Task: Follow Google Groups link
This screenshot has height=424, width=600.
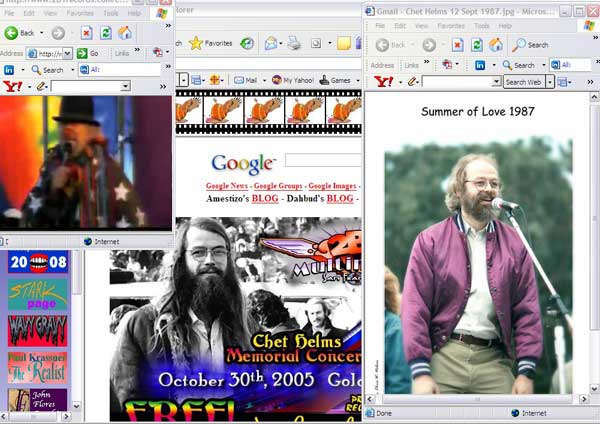Action: pos(278,186)
